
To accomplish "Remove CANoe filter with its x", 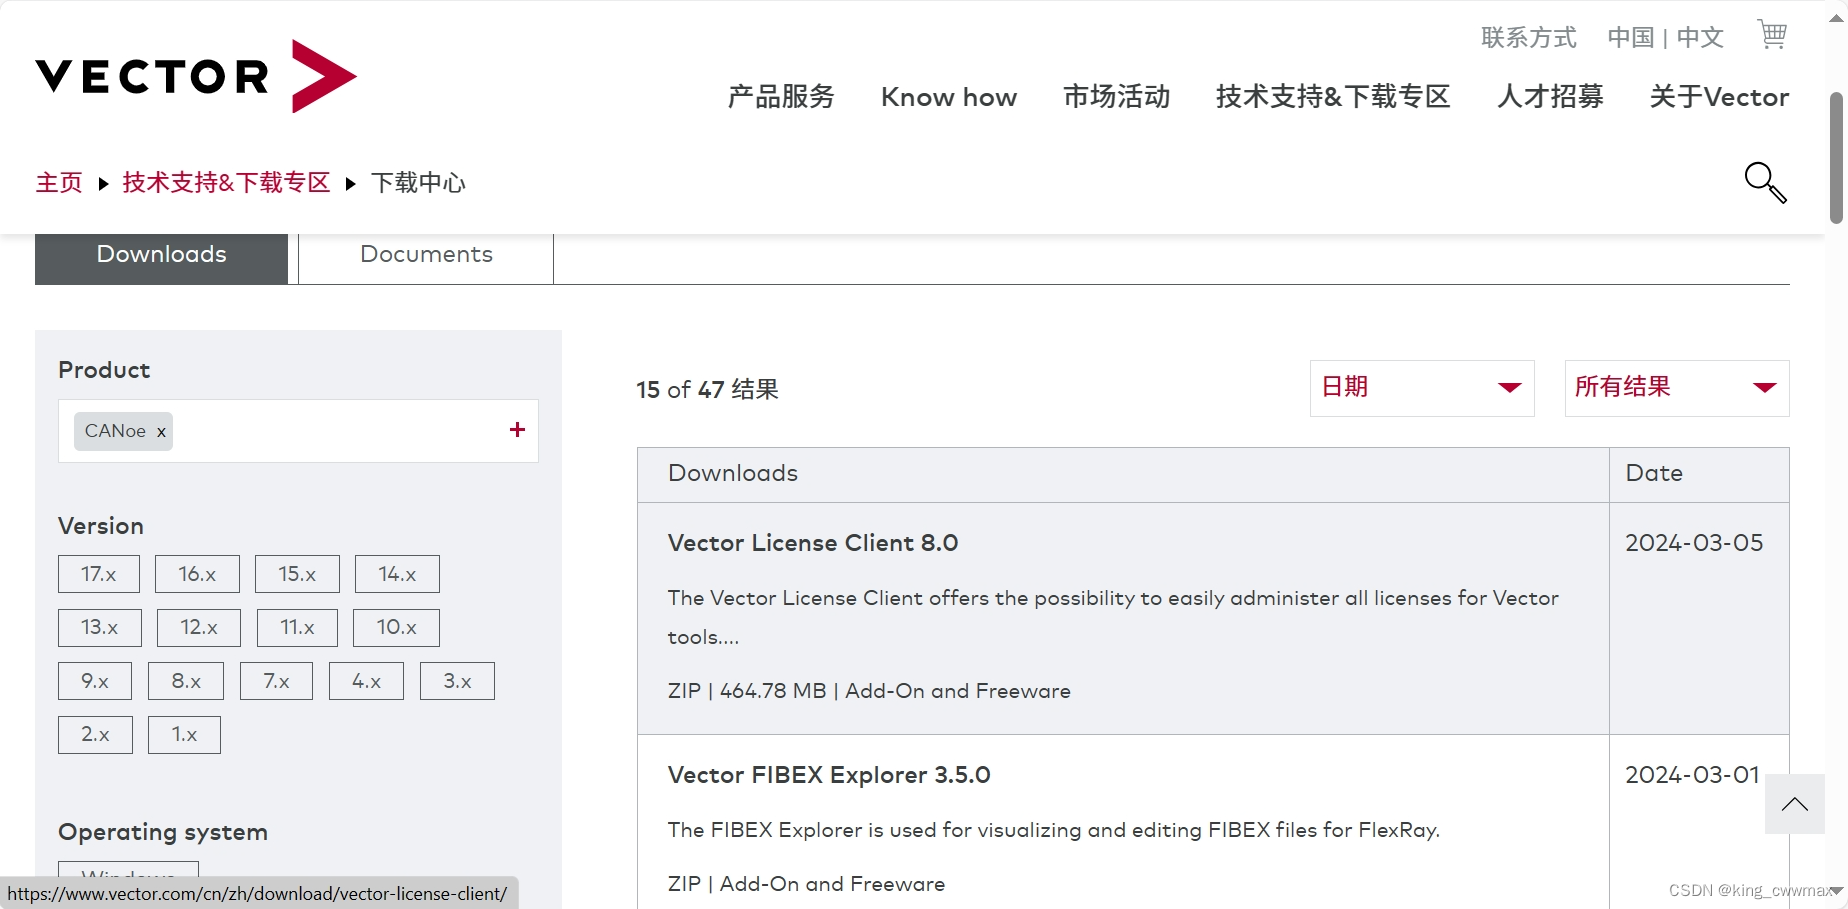I will [161, 432].
